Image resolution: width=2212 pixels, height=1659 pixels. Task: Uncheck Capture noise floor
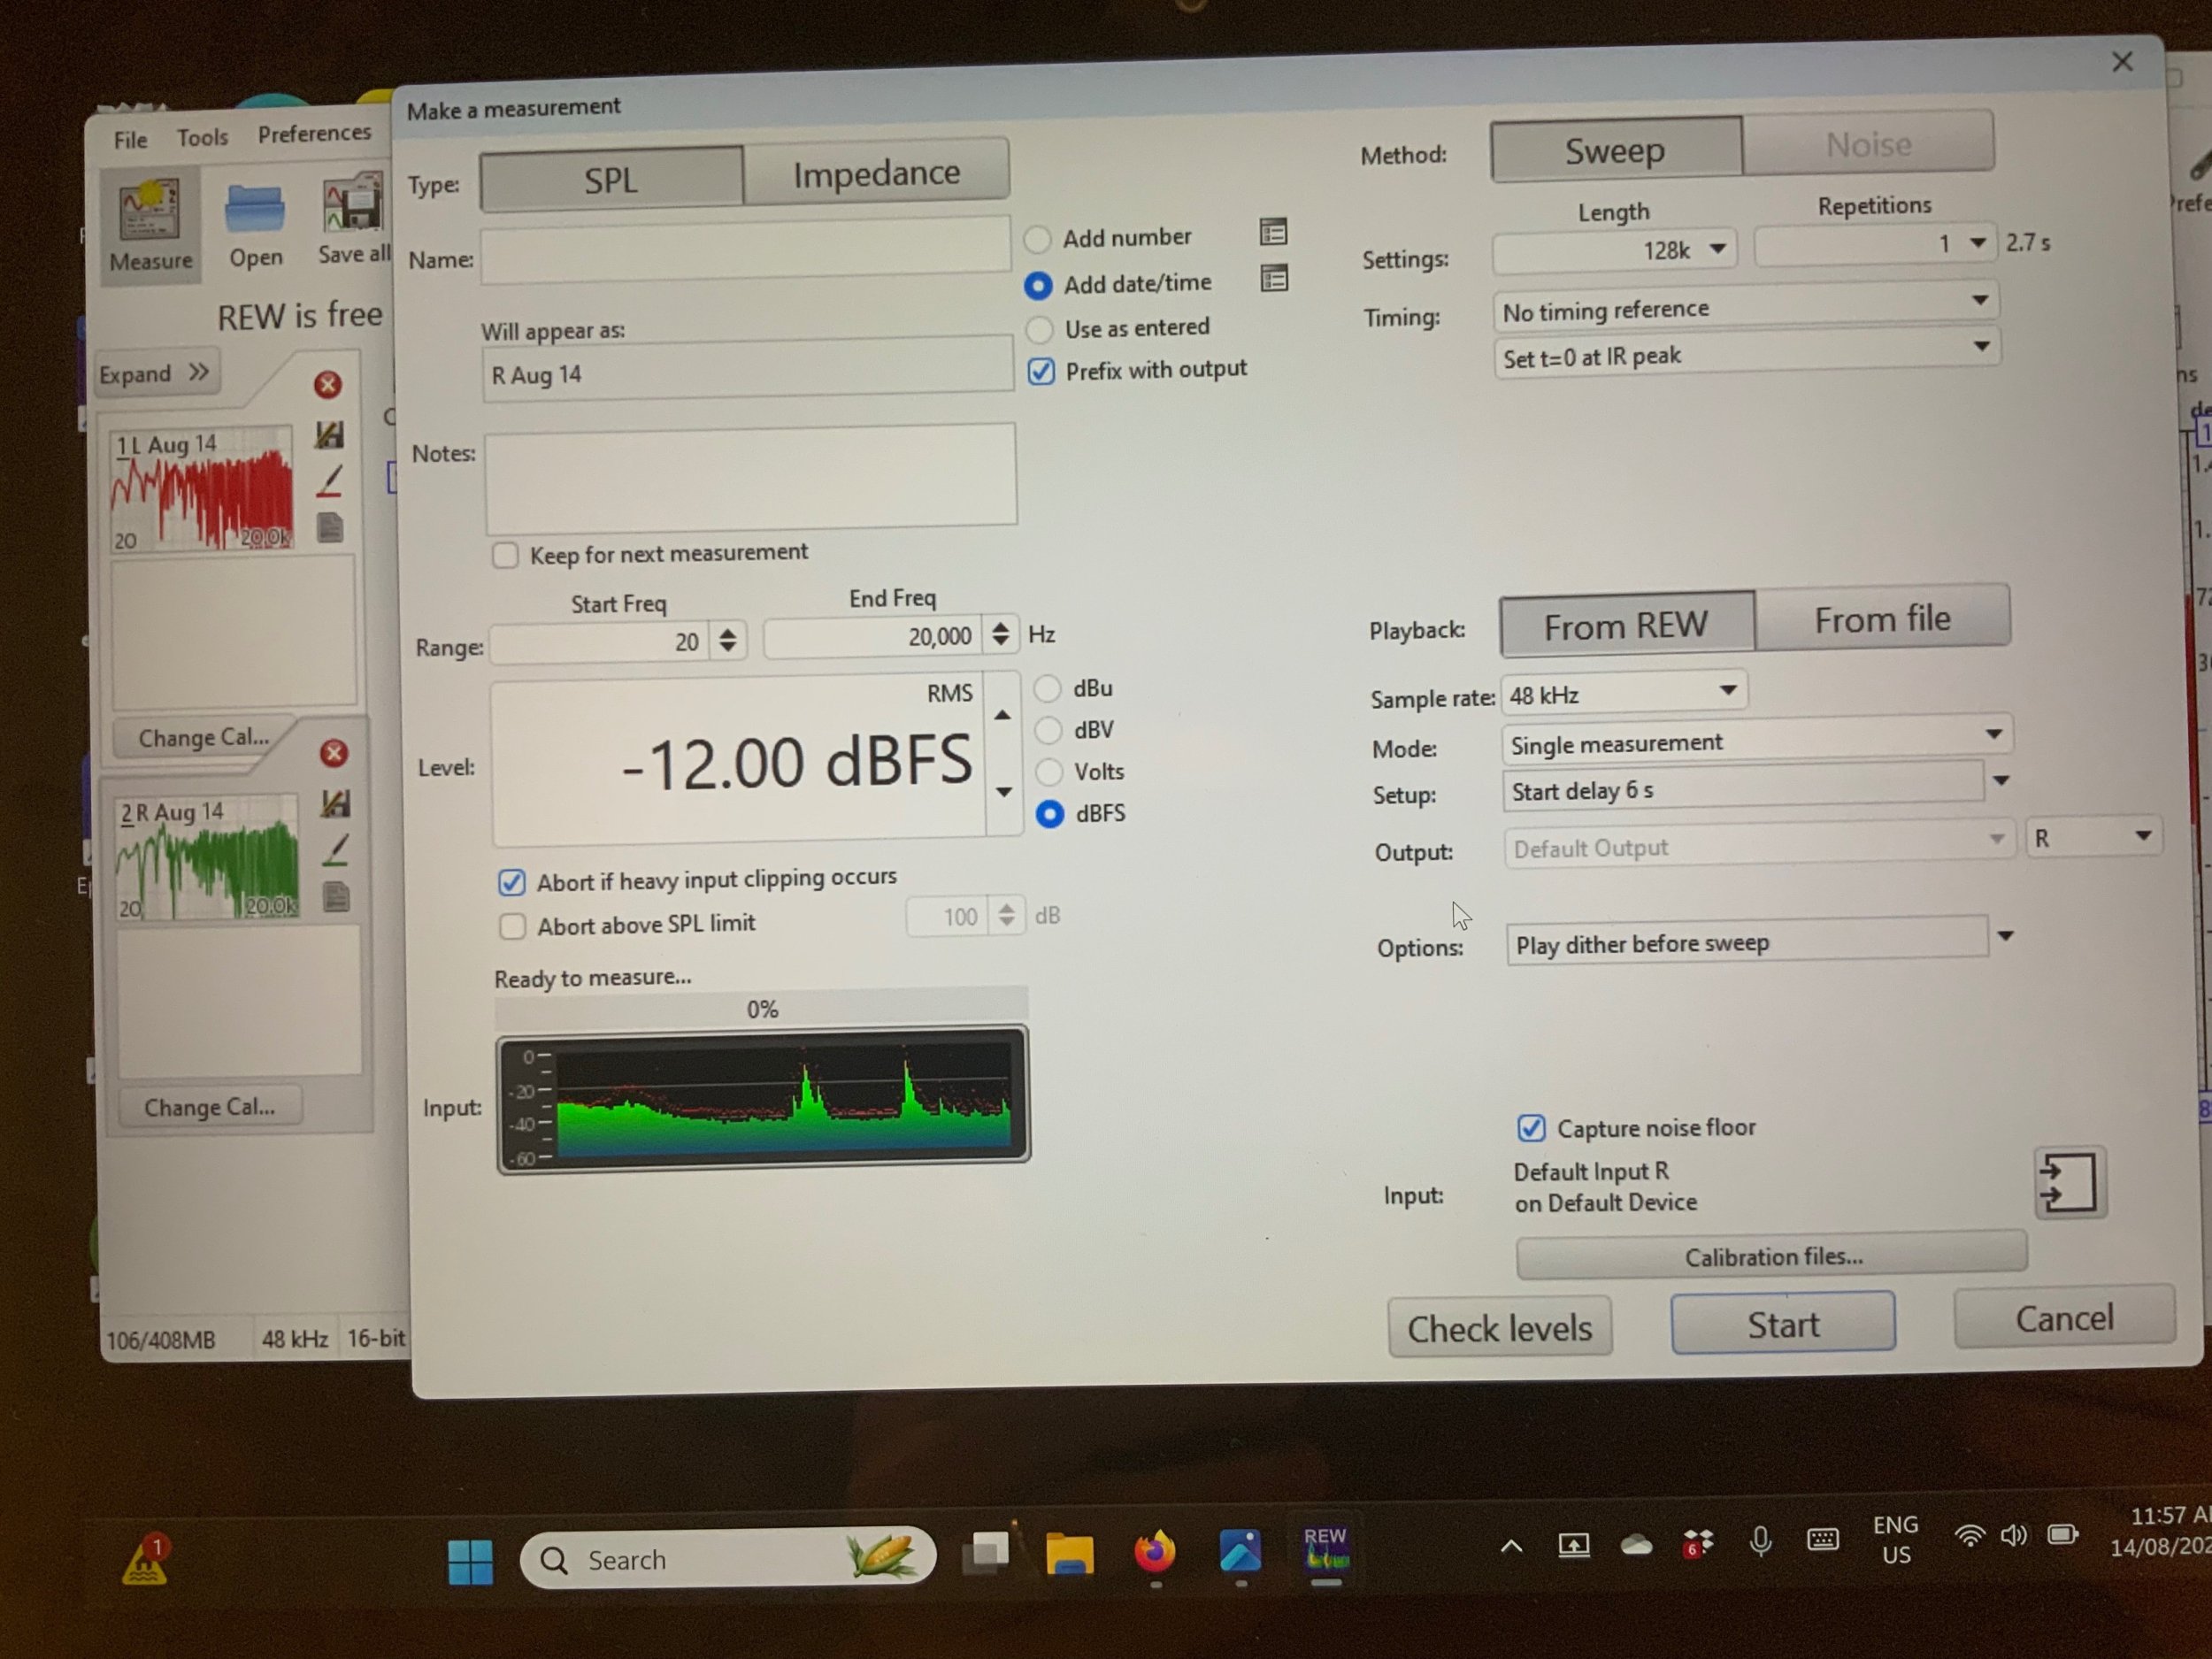(1531, 1129)
